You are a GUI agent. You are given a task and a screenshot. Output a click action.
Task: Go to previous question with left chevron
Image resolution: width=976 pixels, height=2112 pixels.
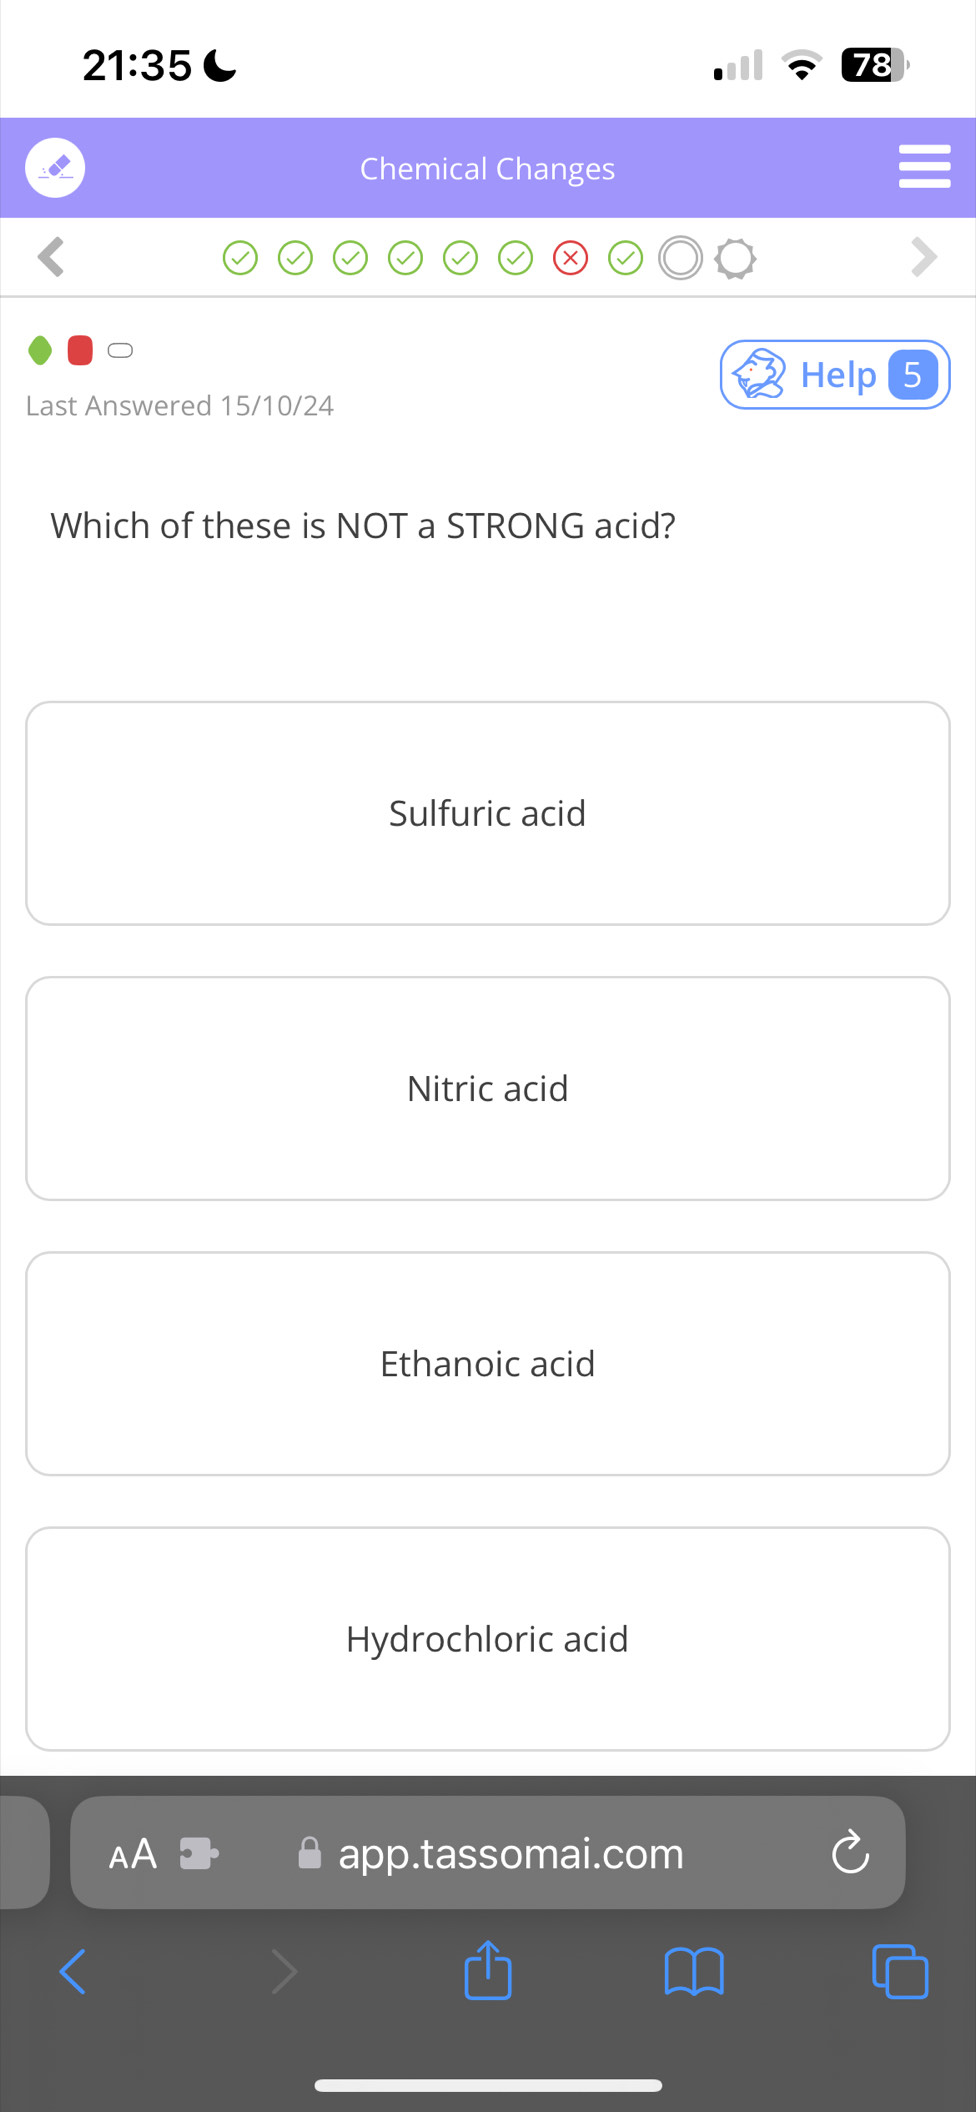pos(51,257)
